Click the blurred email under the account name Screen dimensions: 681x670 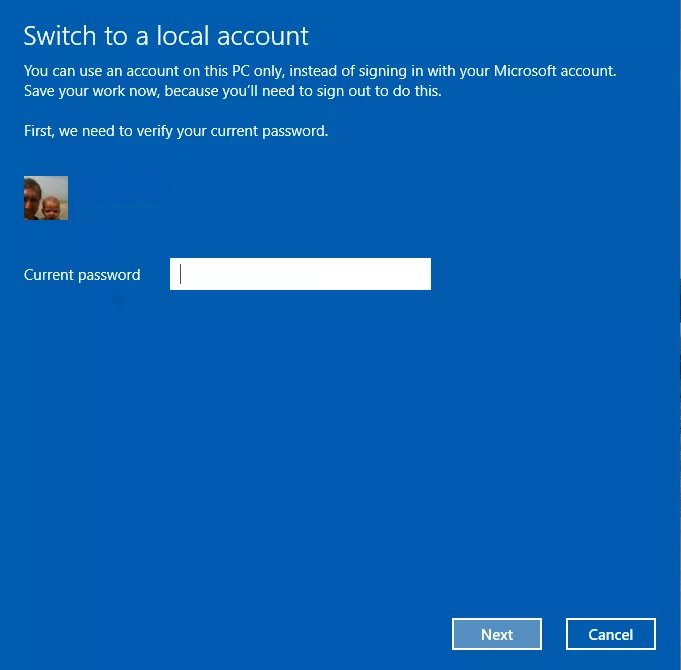[x=125, y=205]
